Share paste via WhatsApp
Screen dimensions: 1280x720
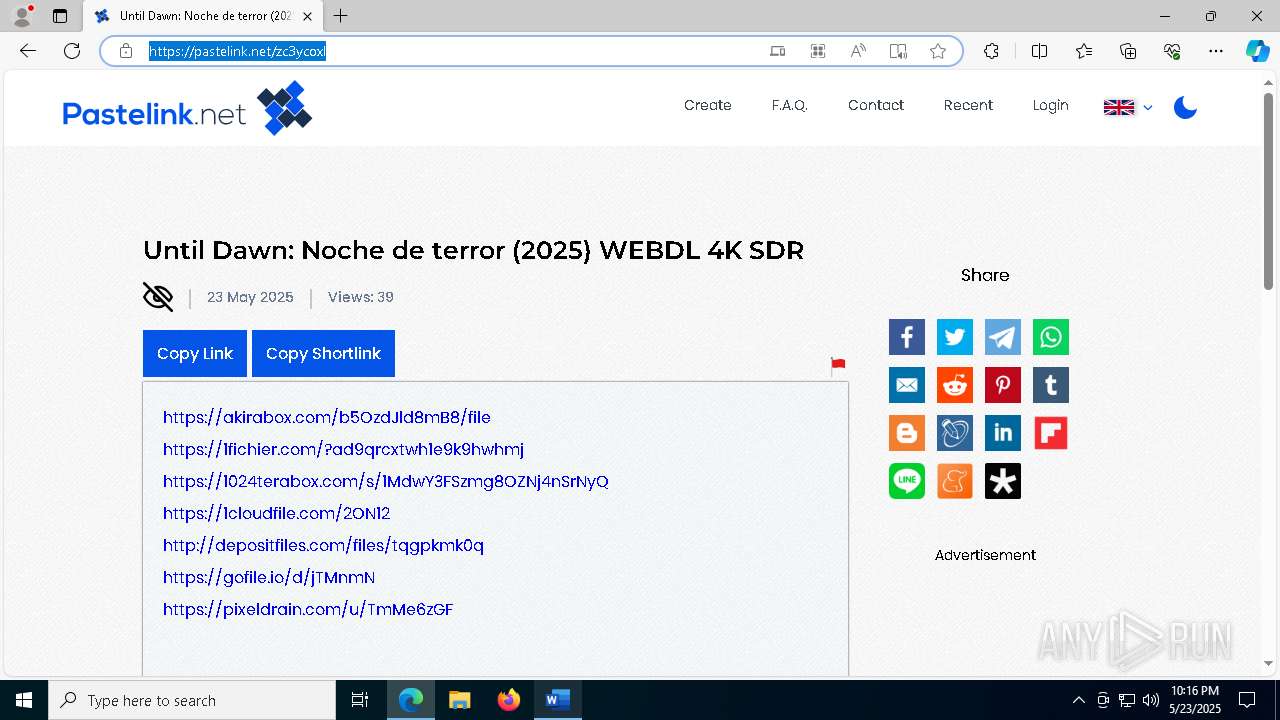point(1051,337)
